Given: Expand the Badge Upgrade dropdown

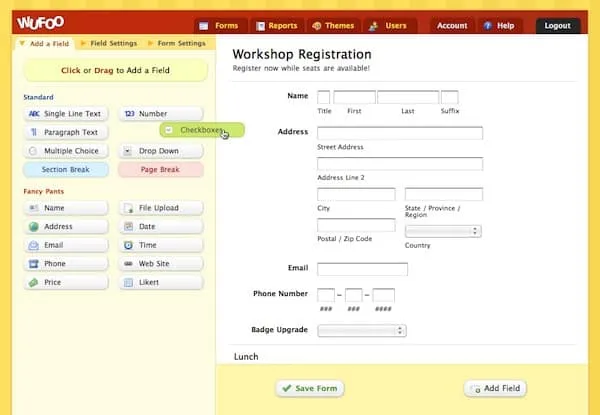Looking at the screenshot, I should (x=361, y=330).
